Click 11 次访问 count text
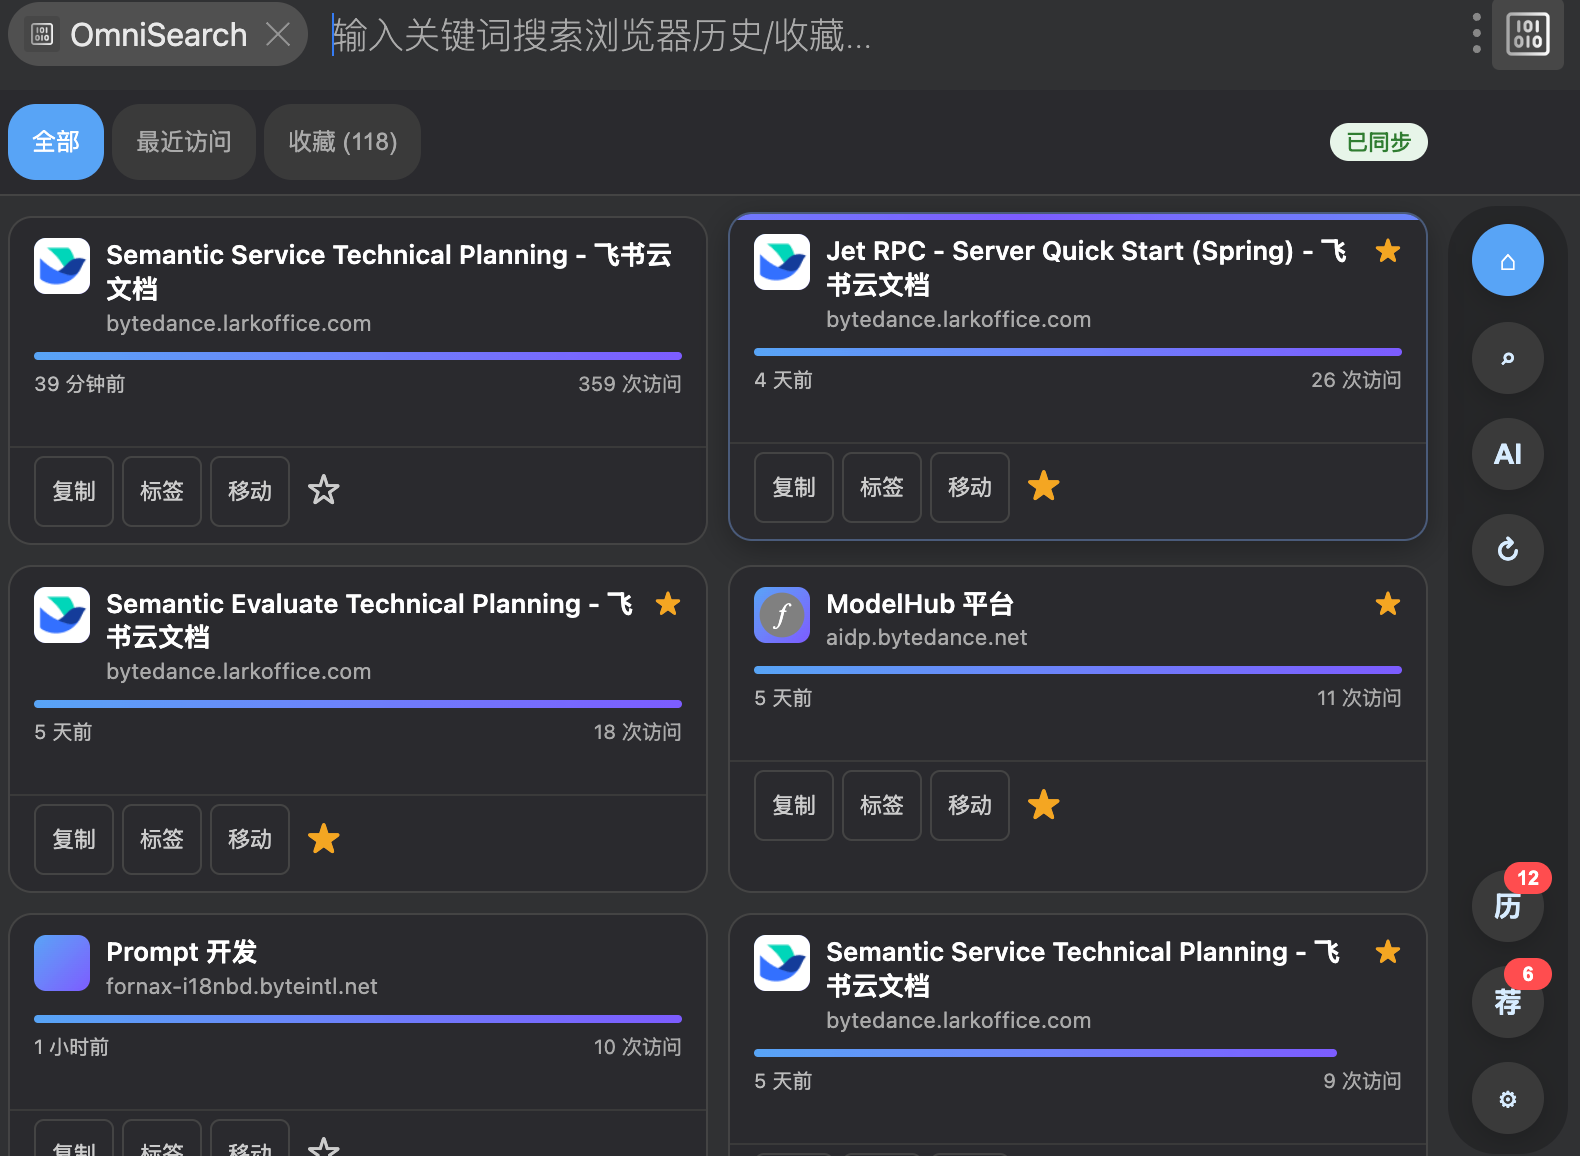The height and width of the screenshot is (1156, 1580). coord(1359,698)
